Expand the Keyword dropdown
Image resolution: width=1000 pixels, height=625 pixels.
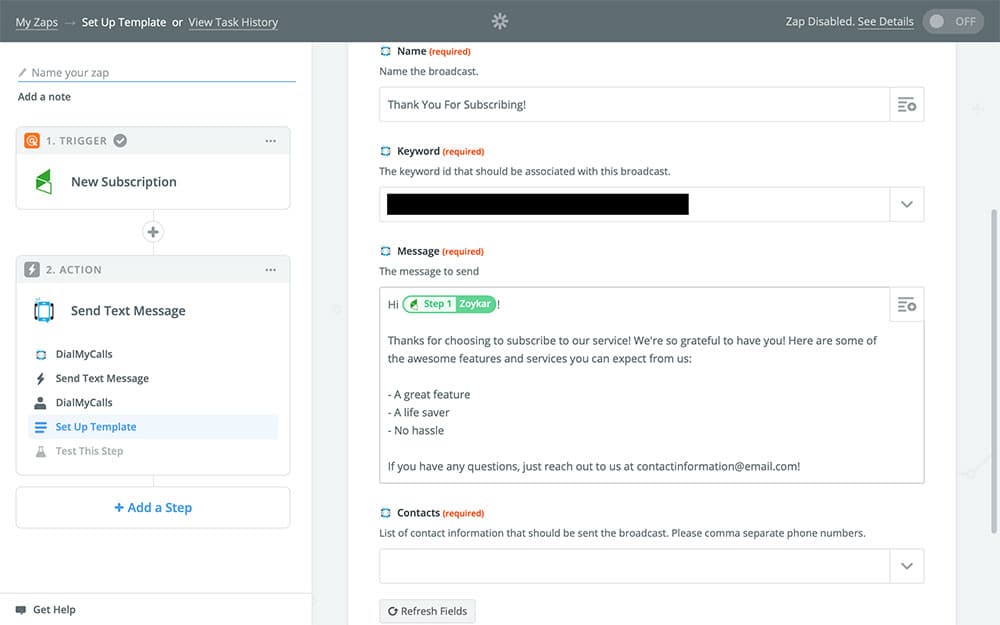pyautogui.click(x=906, y=204)
